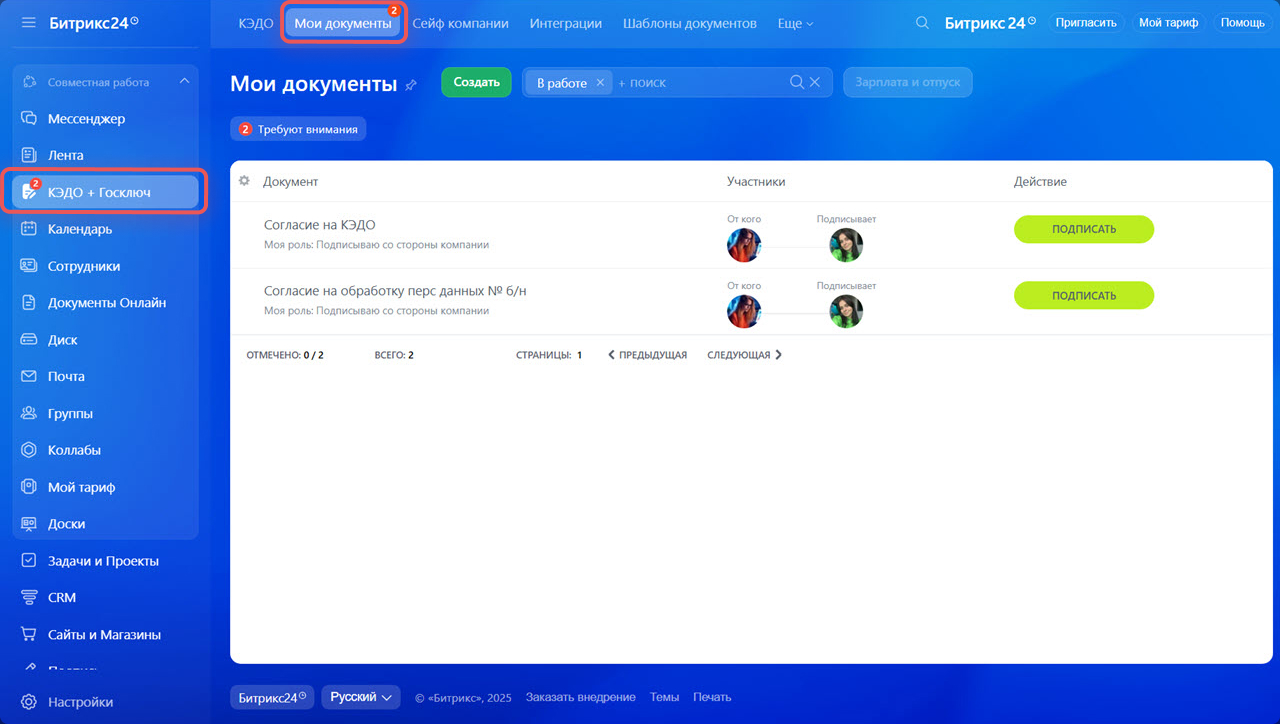Click the magnifier icon in filter field
Screen dimensions: 1280x724
pos(797,83)
